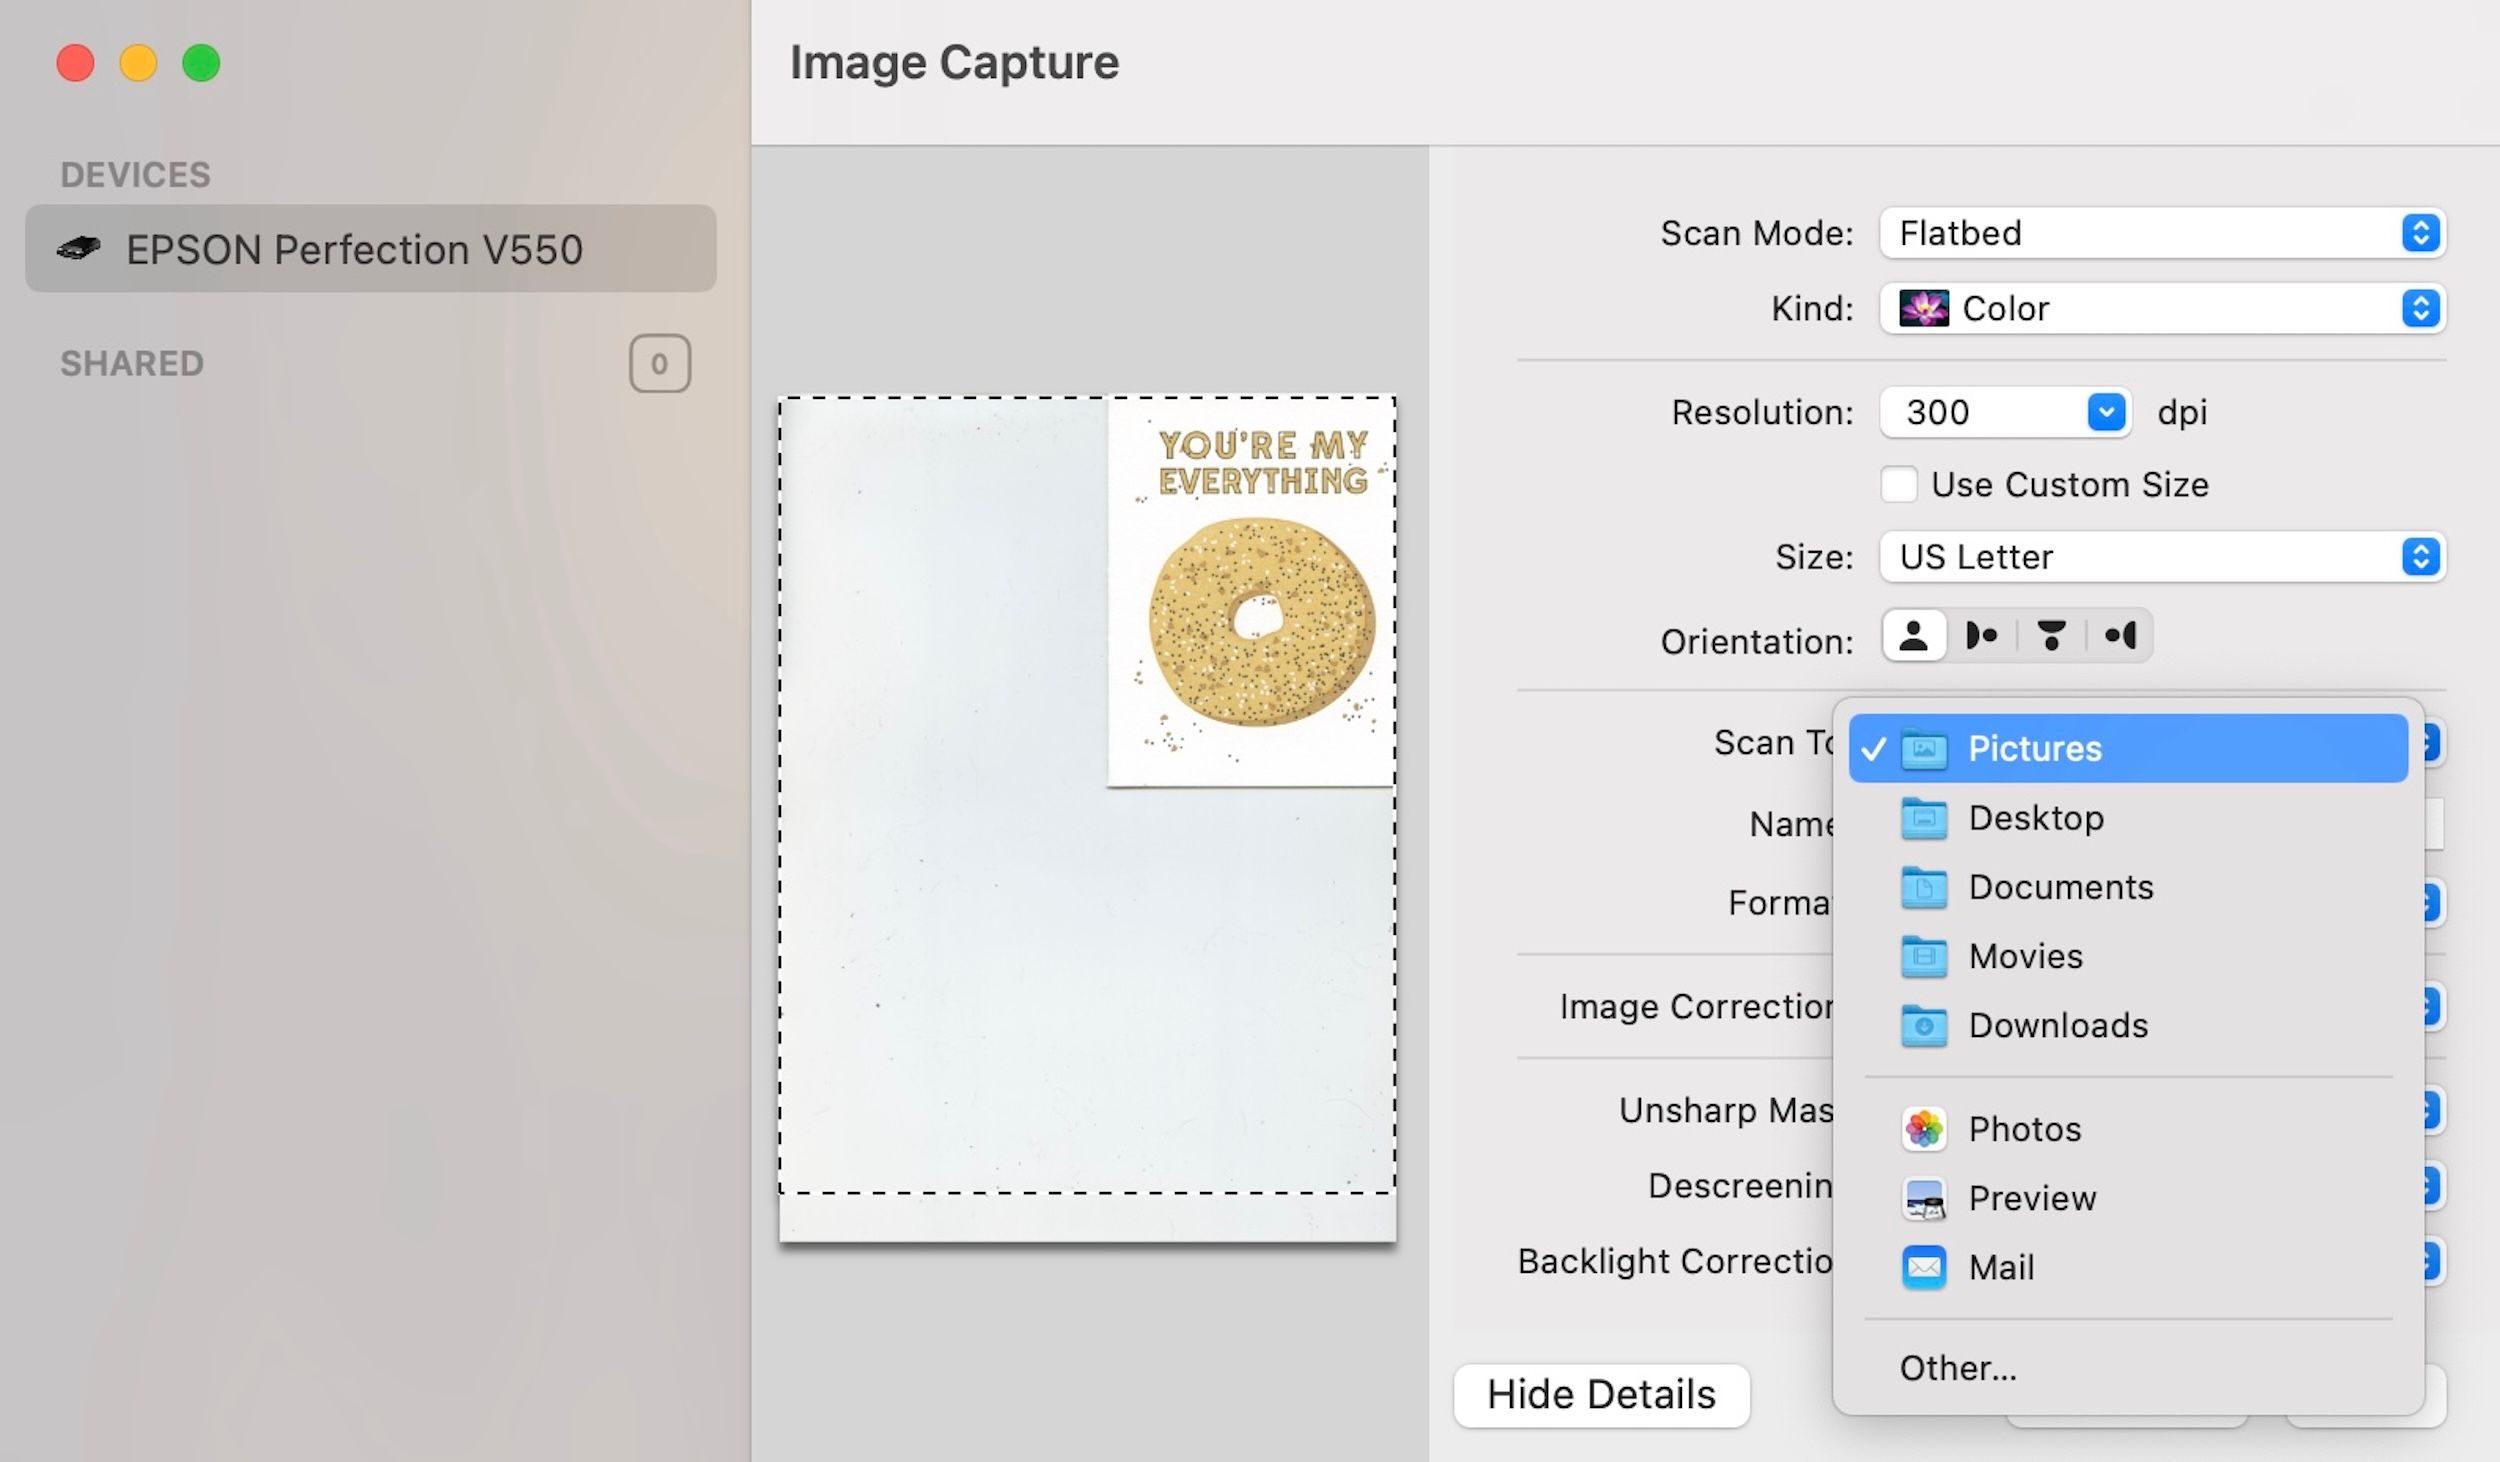Close the Image Capture window

point(75,63)
